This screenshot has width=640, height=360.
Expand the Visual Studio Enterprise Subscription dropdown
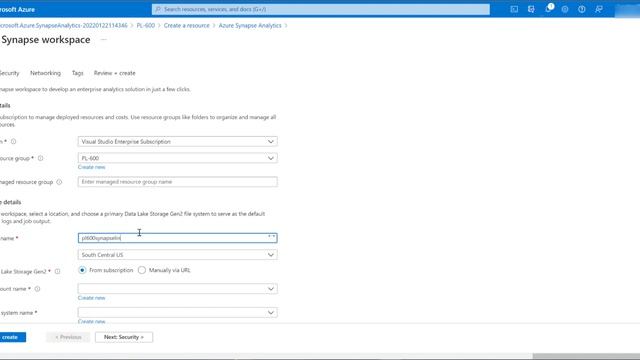point(178,141)
